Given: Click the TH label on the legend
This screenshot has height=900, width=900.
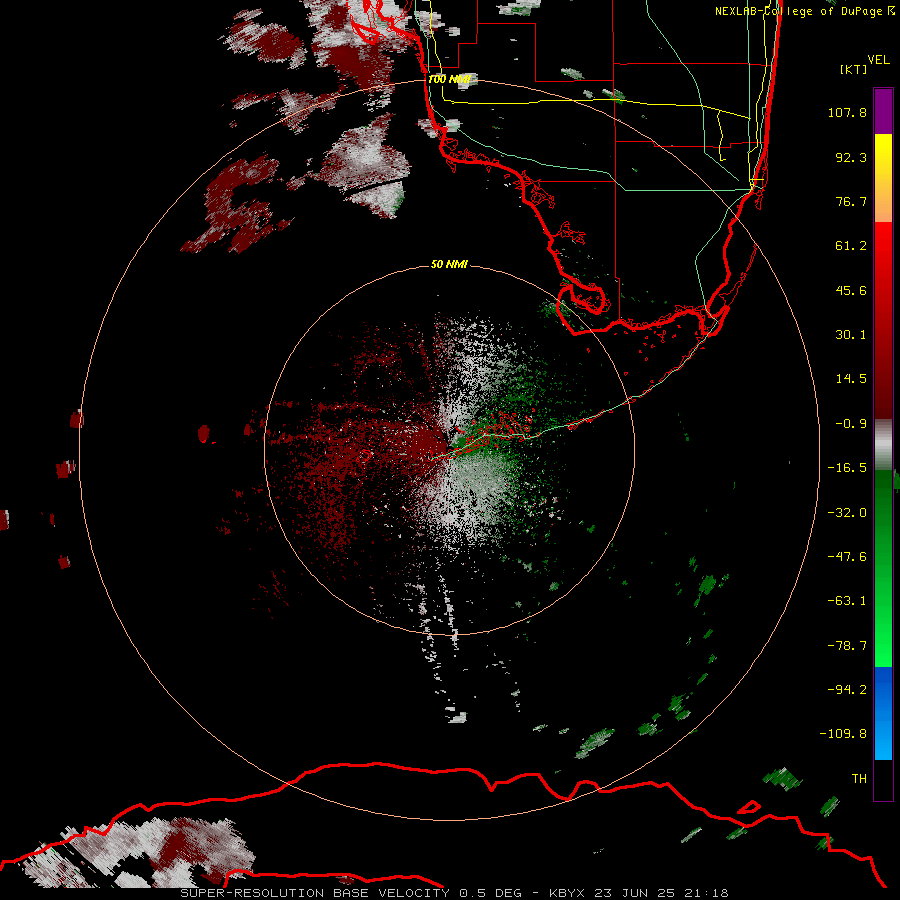Looking at the screenshot, I should pos(859,779).
